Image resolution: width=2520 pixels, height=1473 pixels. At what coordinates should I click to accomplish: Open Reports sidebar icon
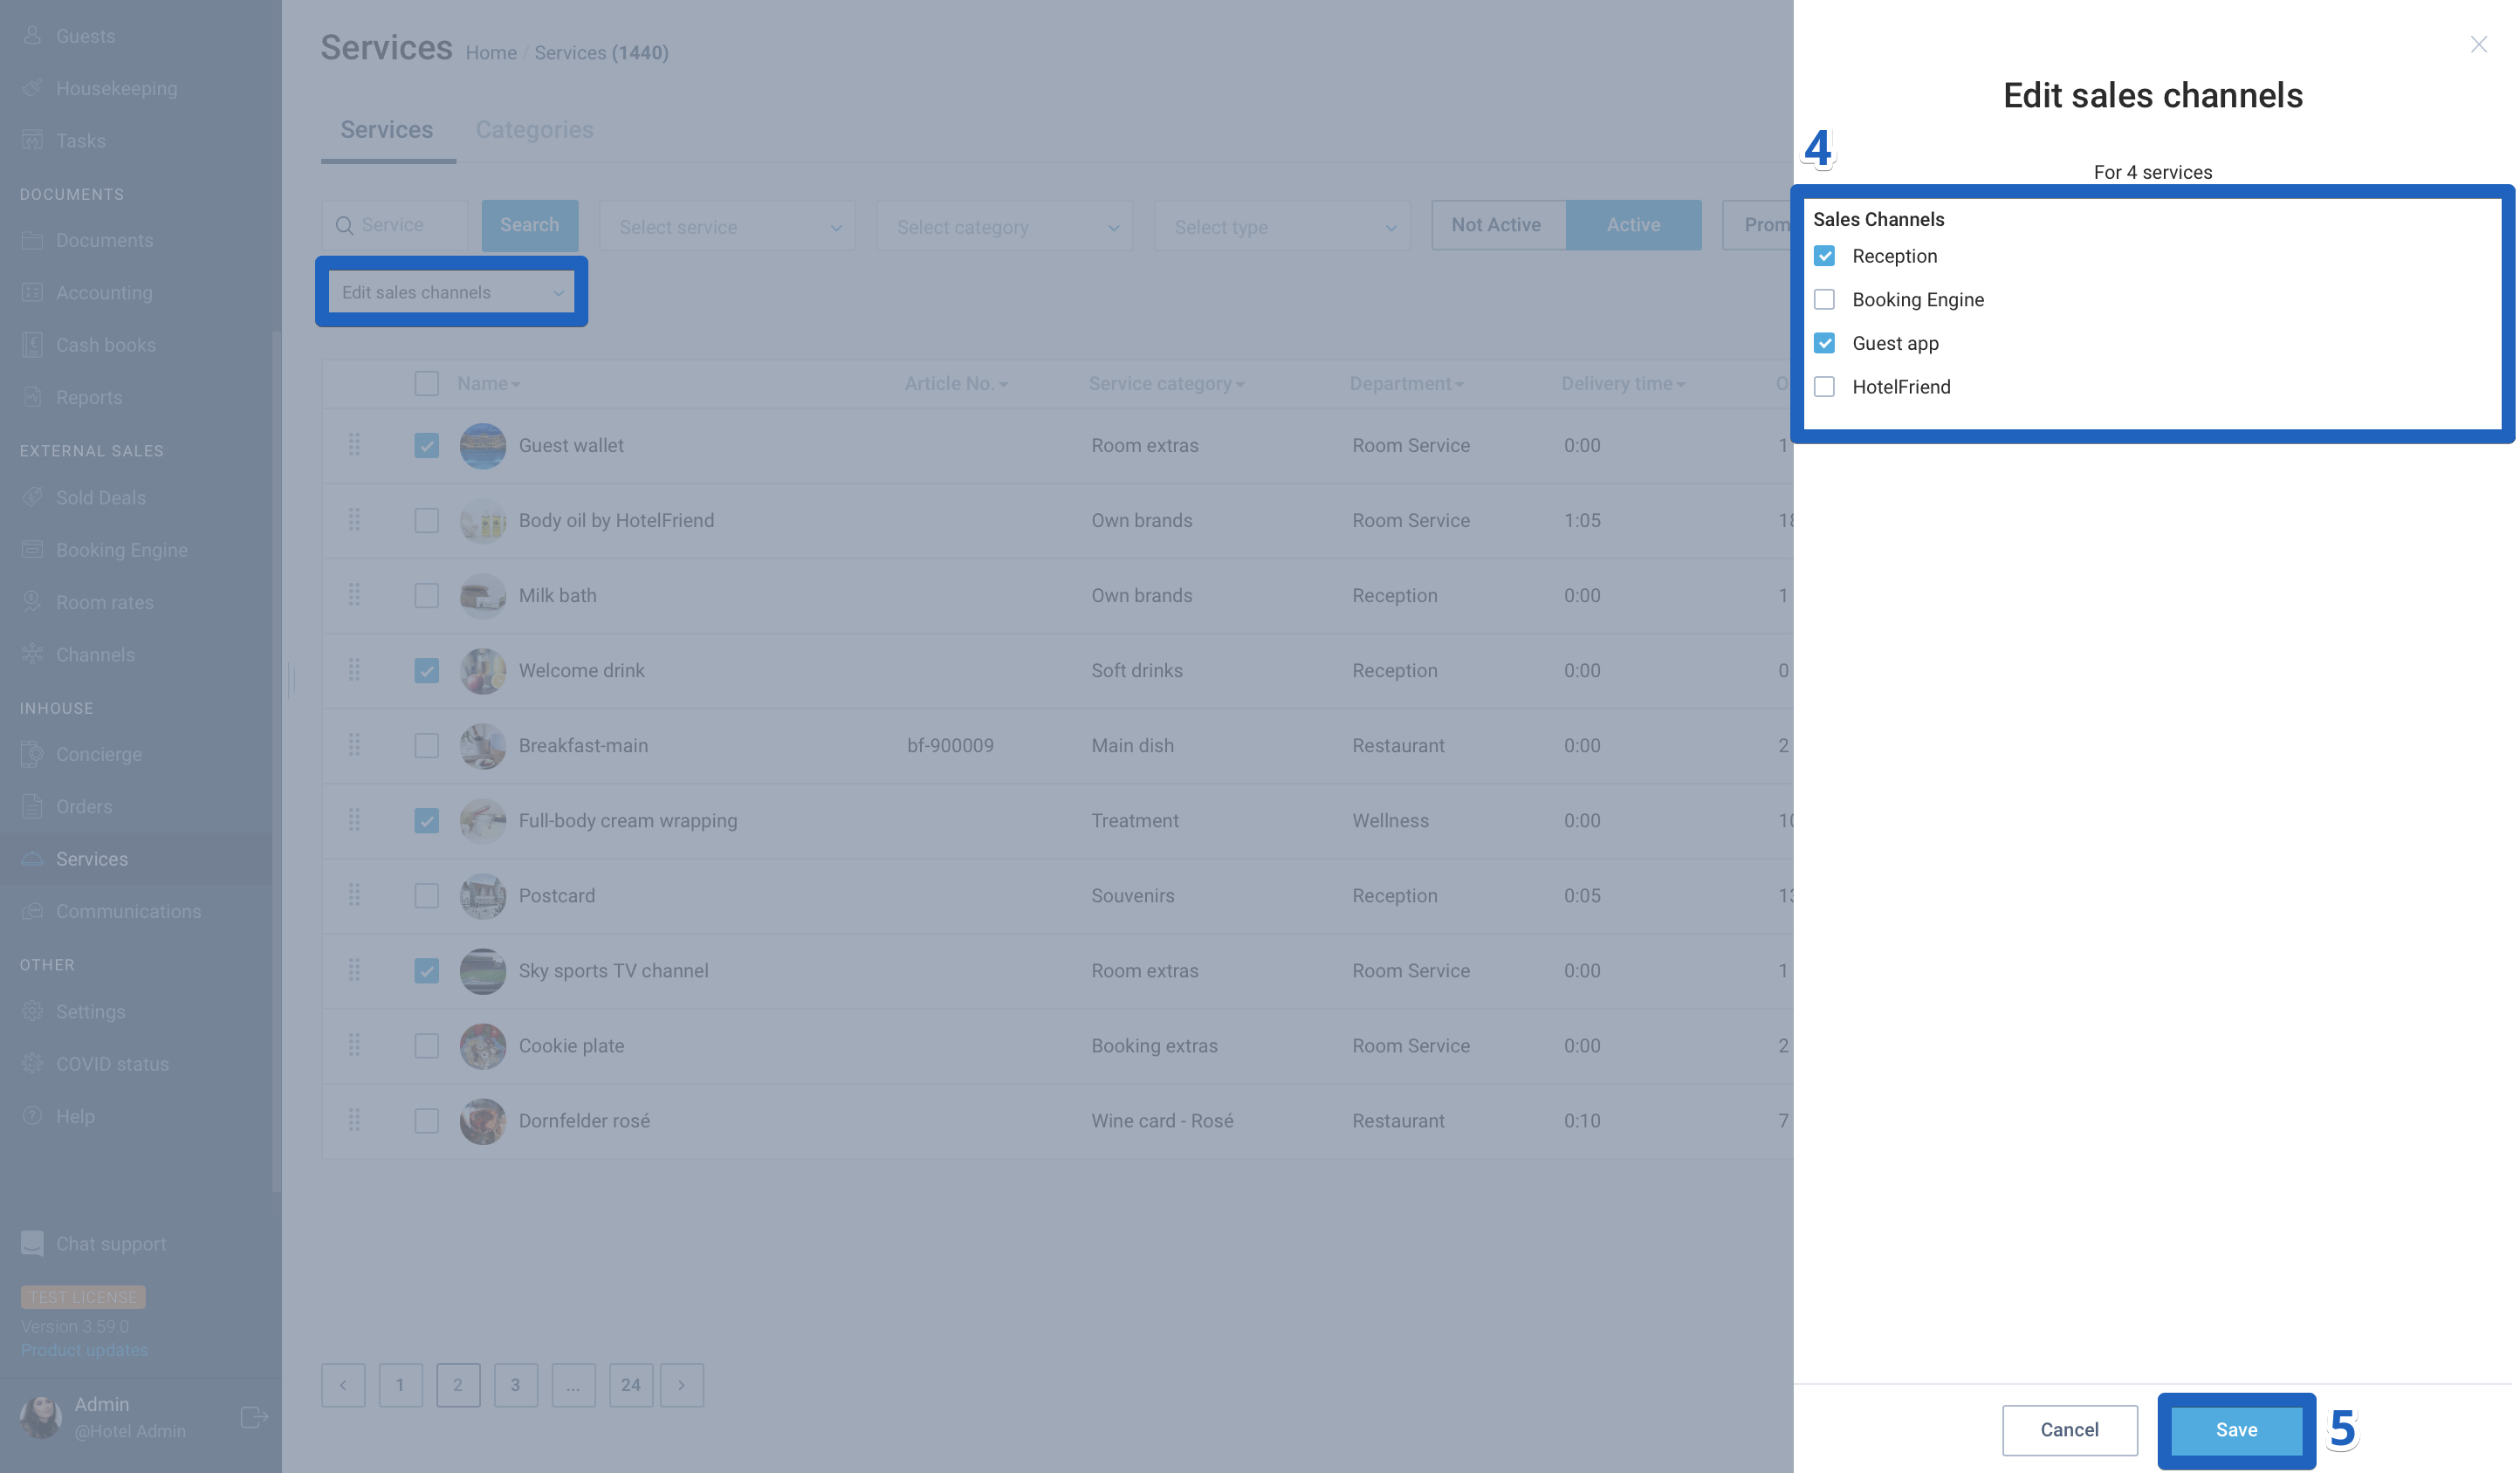click(32, 397)
